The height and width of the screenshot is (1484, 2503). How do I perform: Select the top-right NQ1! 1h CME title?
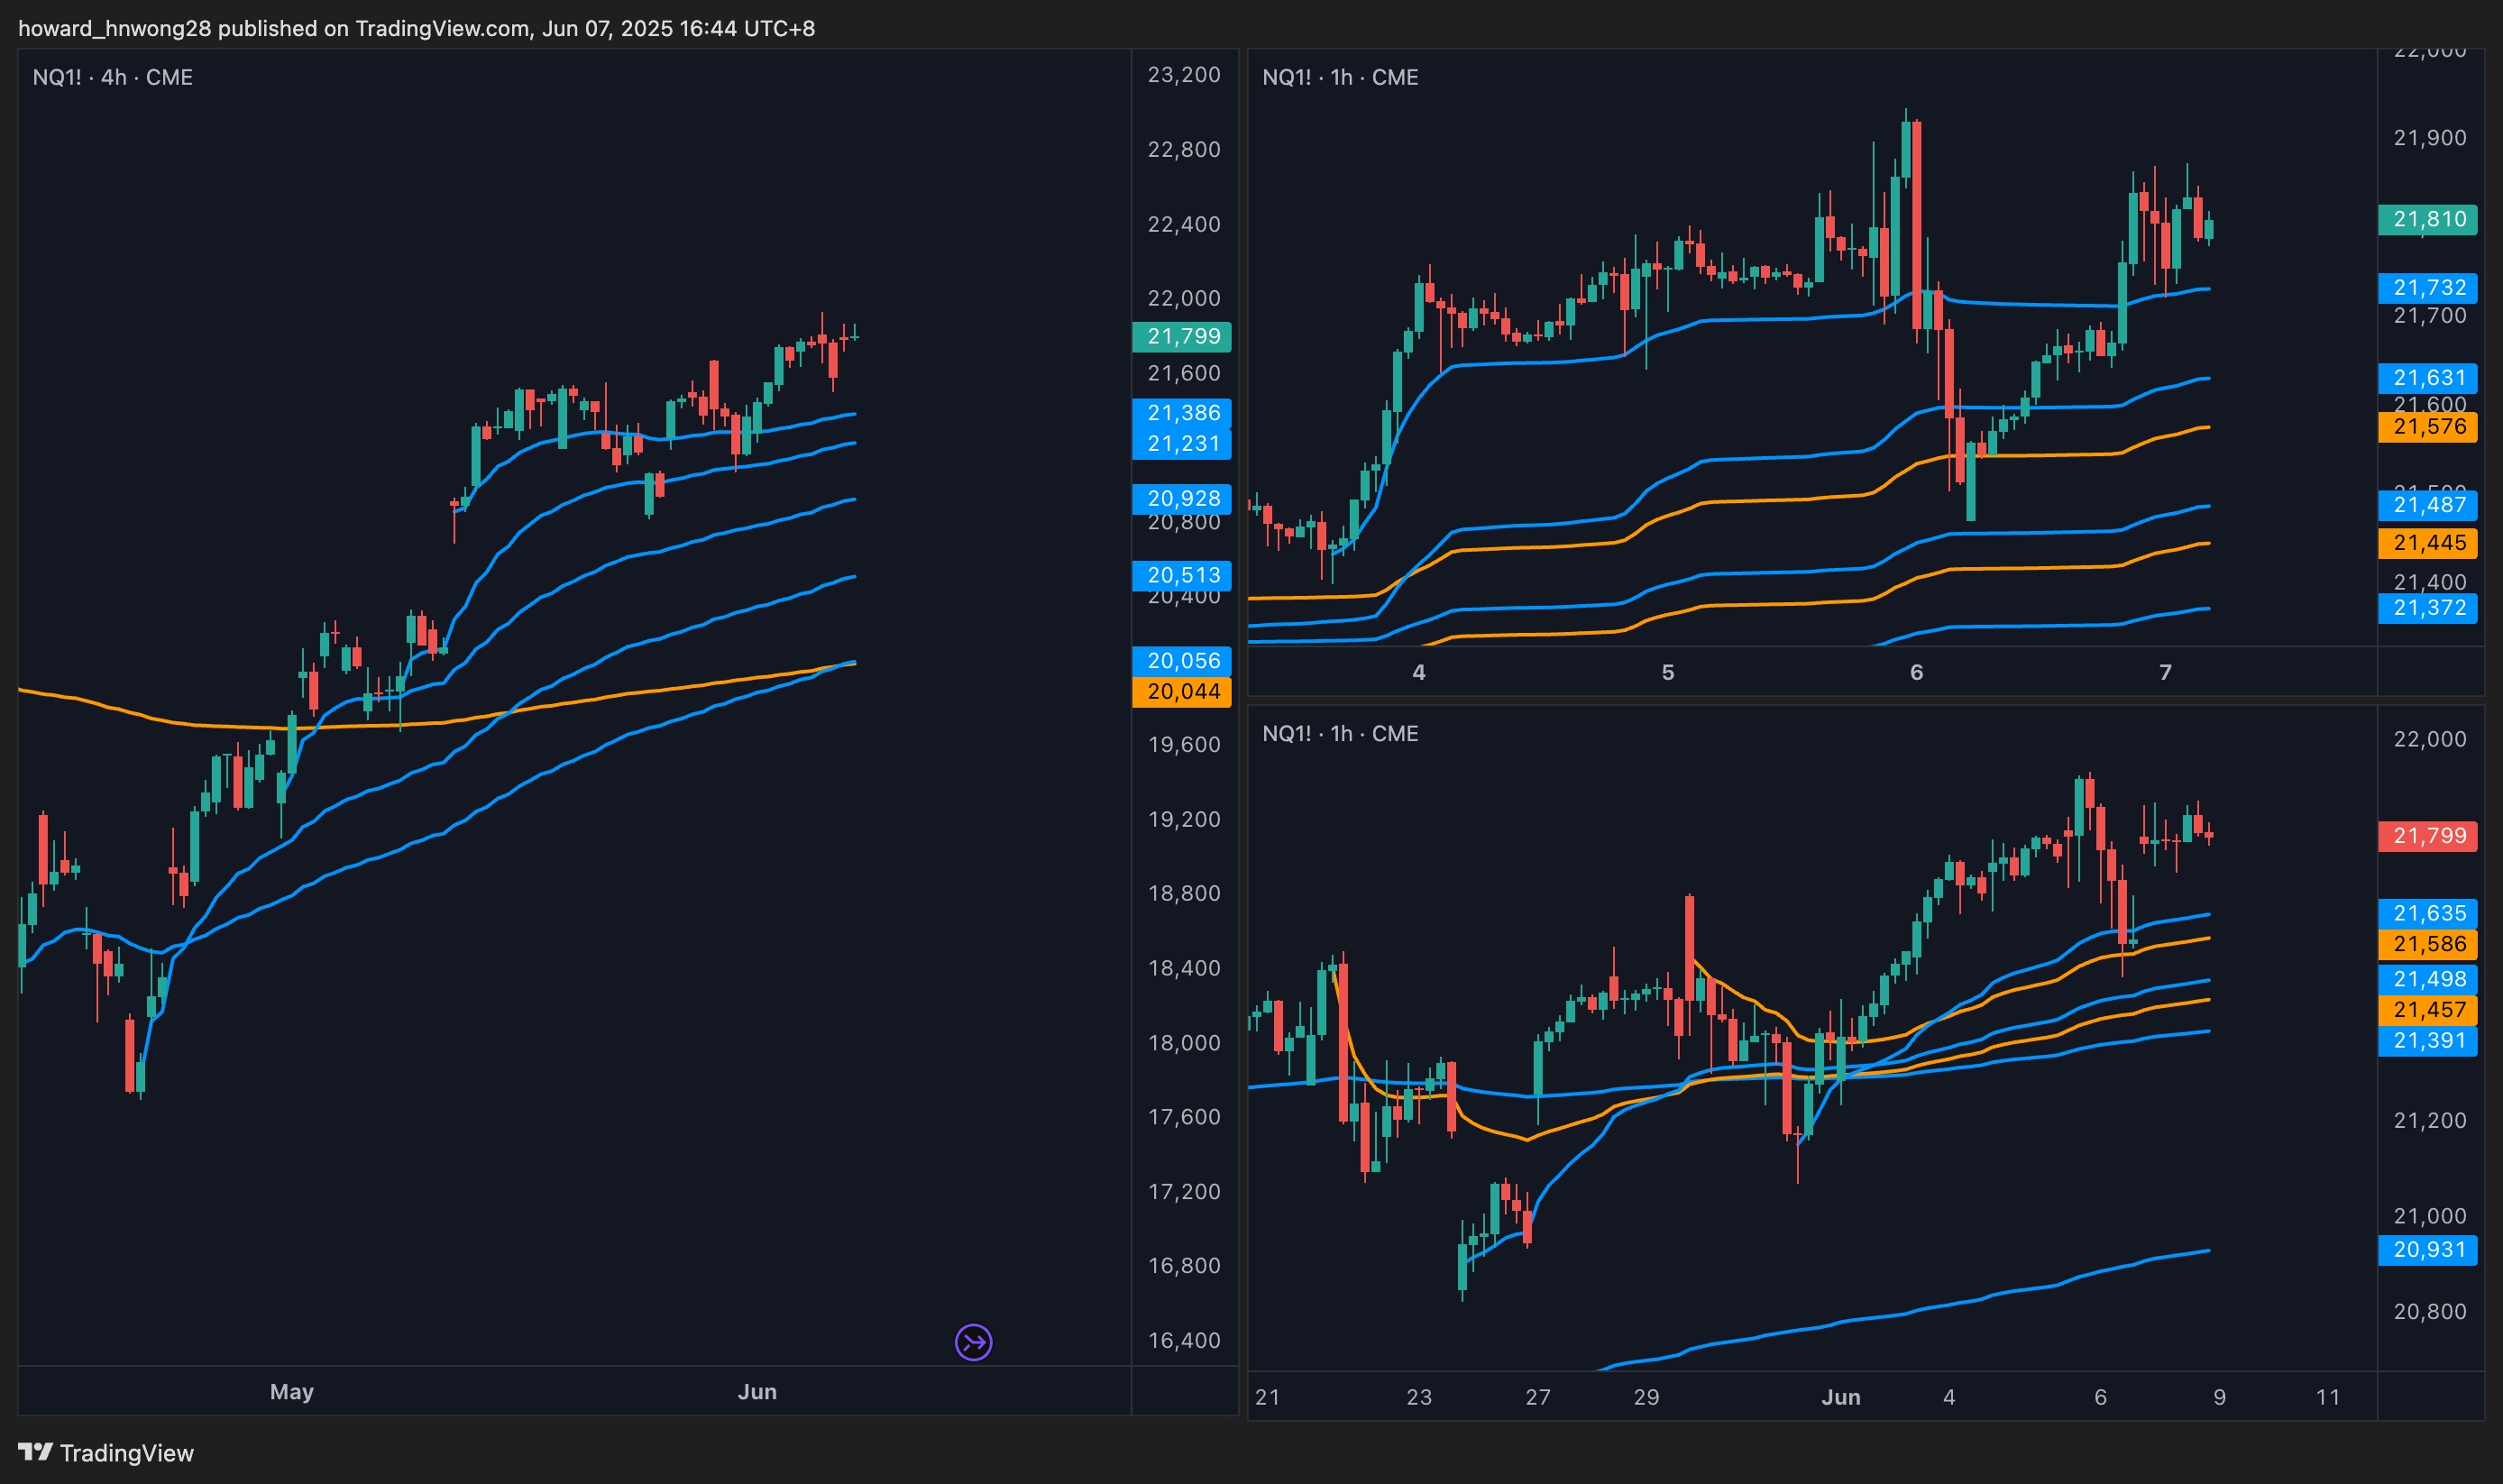(x=1339, y=77)
